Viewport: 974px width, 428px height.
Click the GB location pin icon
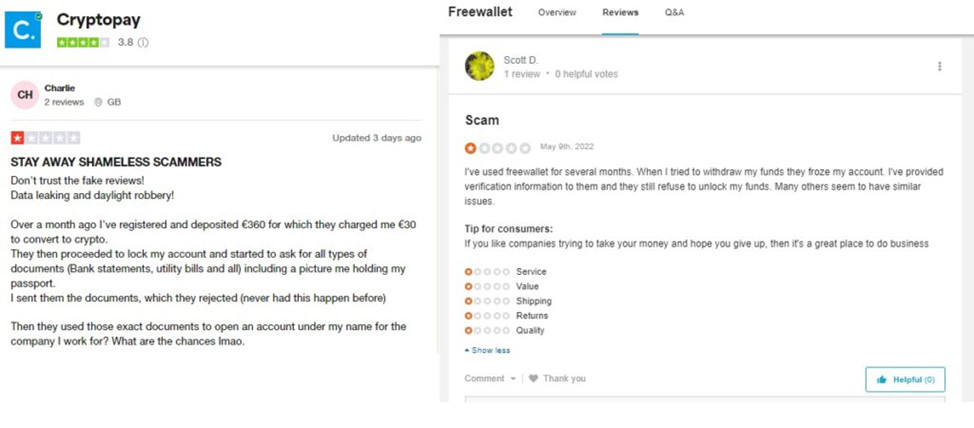point(98,102)
